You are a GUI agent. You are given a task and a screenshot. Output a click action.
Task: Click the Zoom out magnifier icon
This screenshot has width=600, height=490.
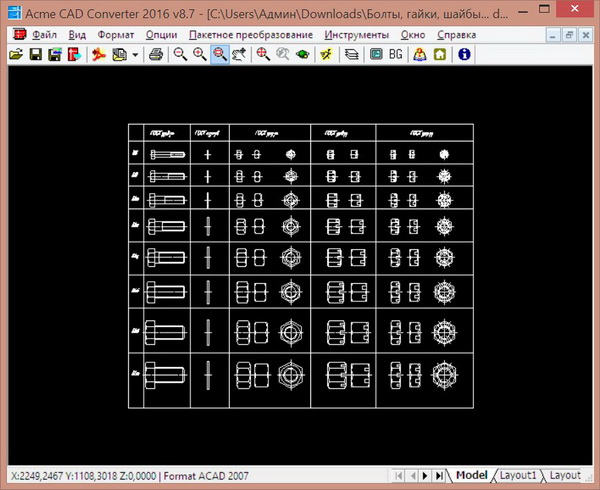point(200,54)
